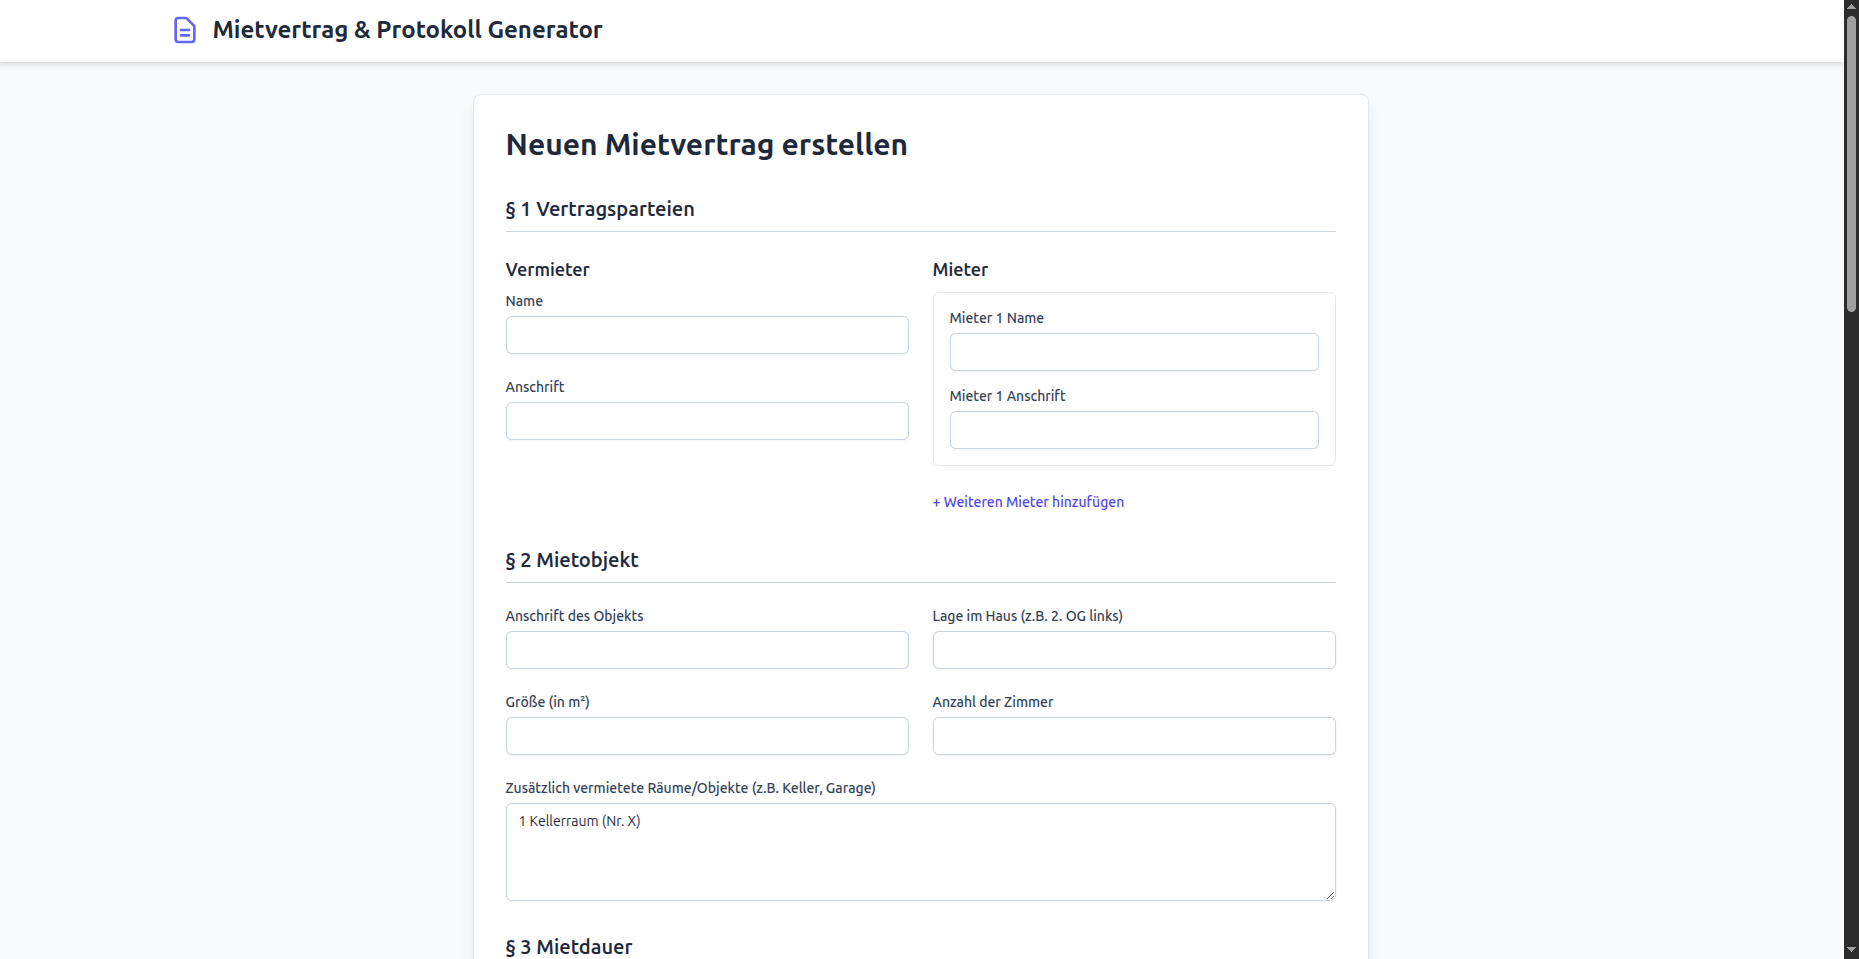Viewport: 1859px width, 959px height.
Task: Click the scrollbar down arrow
Action: (1851, 951)
